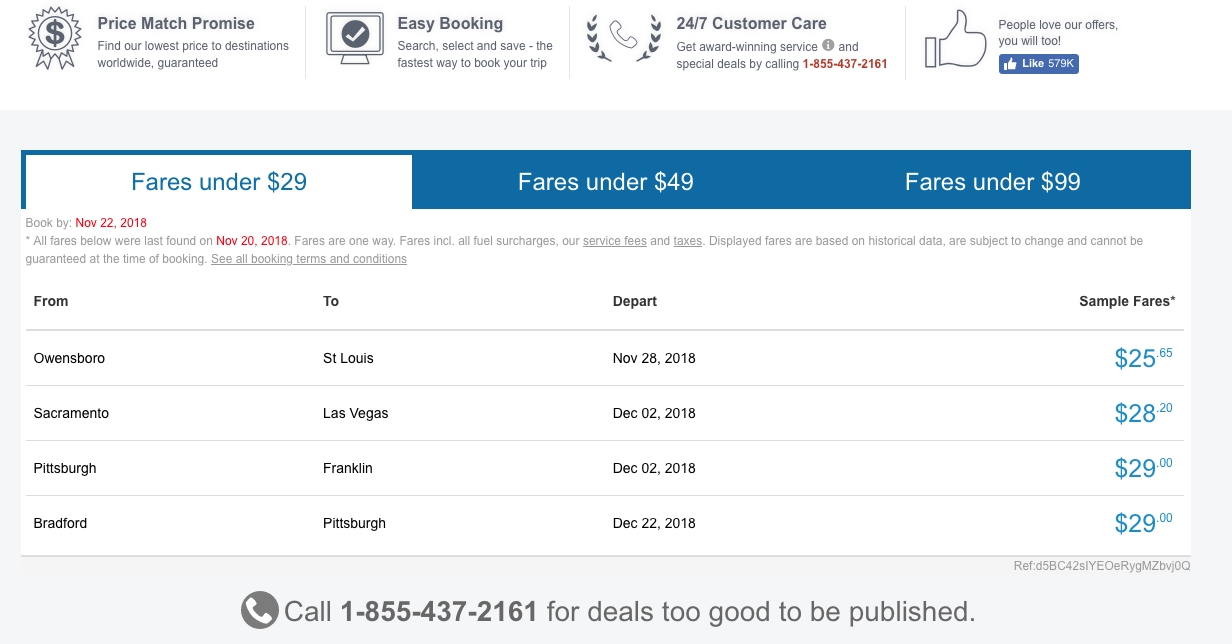The width and height of the screenshot is (1232, 644).
Task: Click the phone icon next to Call 1-855-437-2161
Action: (259, 611)
